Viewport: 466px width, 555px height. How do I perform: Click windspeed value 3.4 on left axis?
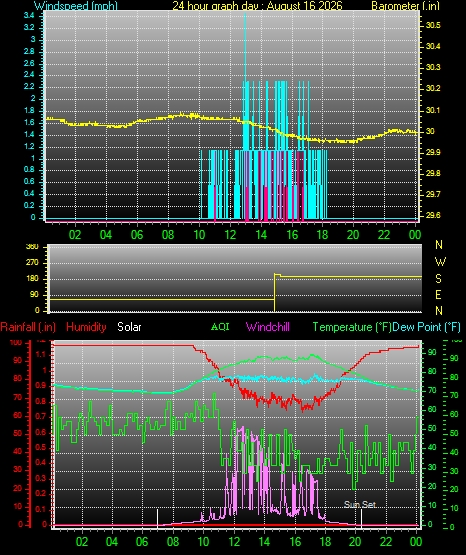point(29,15)
